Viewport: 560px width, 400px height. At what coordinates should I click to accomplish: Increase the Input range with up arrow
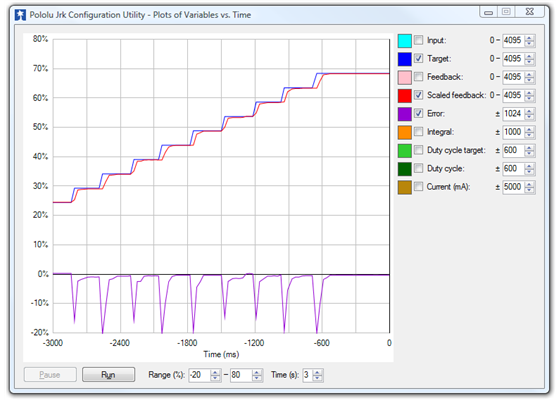529,38
